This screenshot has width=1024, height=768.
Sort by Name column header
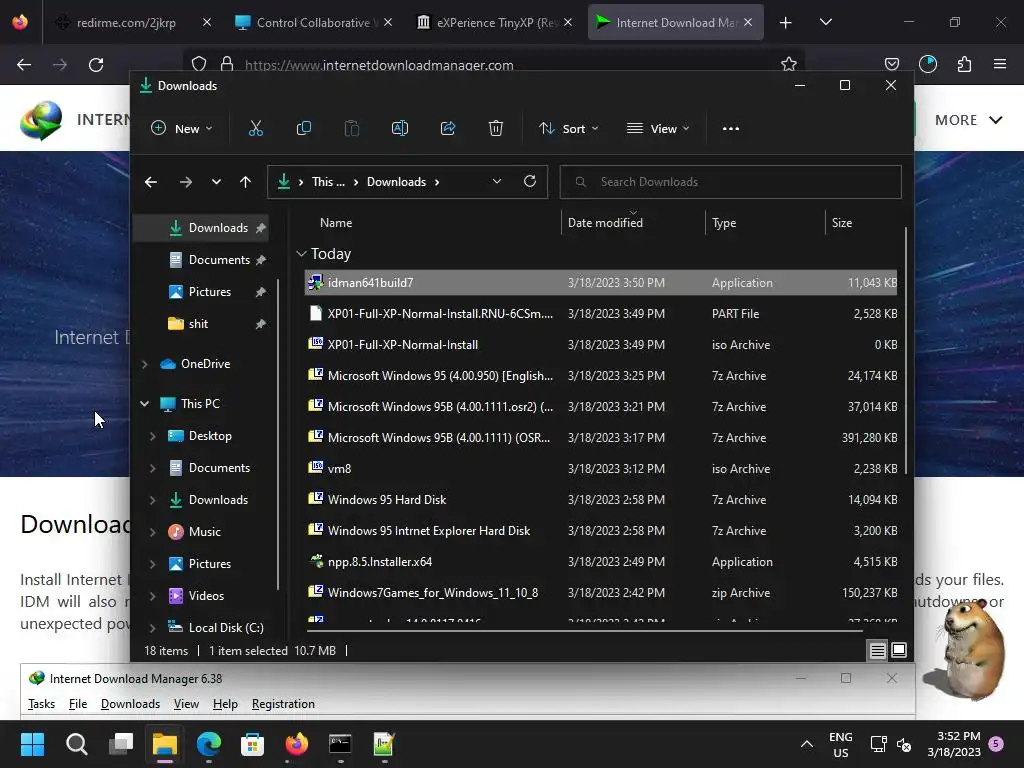pos(336,223)
